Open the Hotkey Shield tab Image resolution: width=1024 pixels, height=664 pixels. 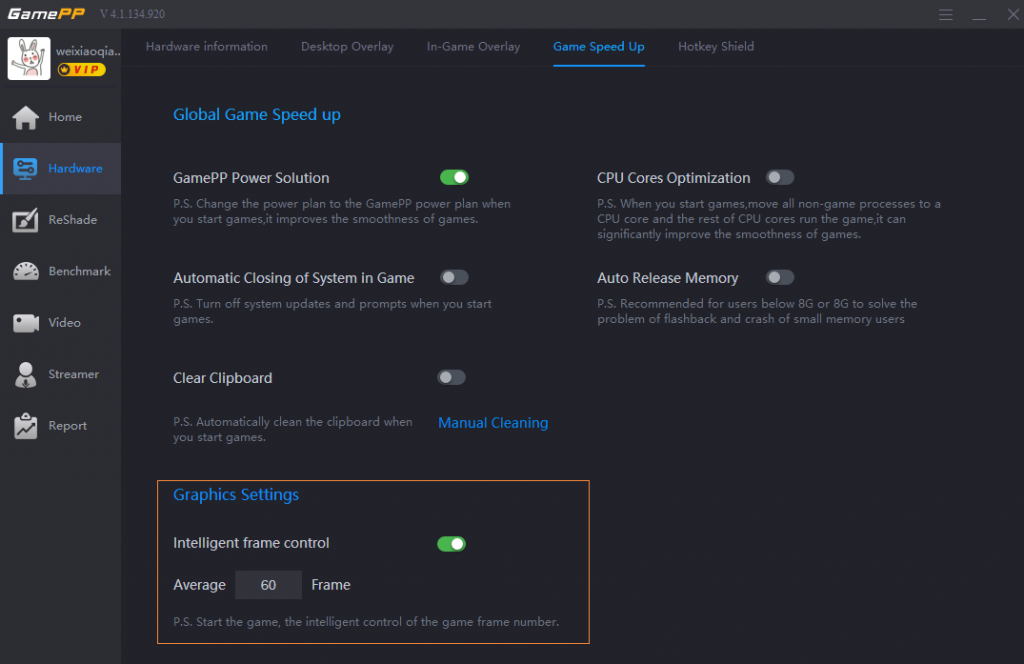click(x=716, y=46)
